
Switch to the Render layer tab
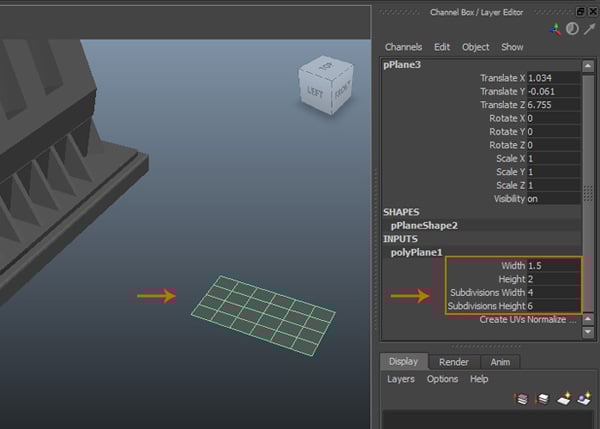click(453, 362)
